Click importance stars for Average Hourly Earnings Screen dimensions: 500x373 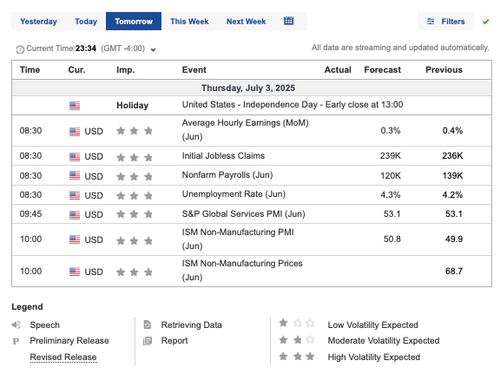[x=134, y=131]
